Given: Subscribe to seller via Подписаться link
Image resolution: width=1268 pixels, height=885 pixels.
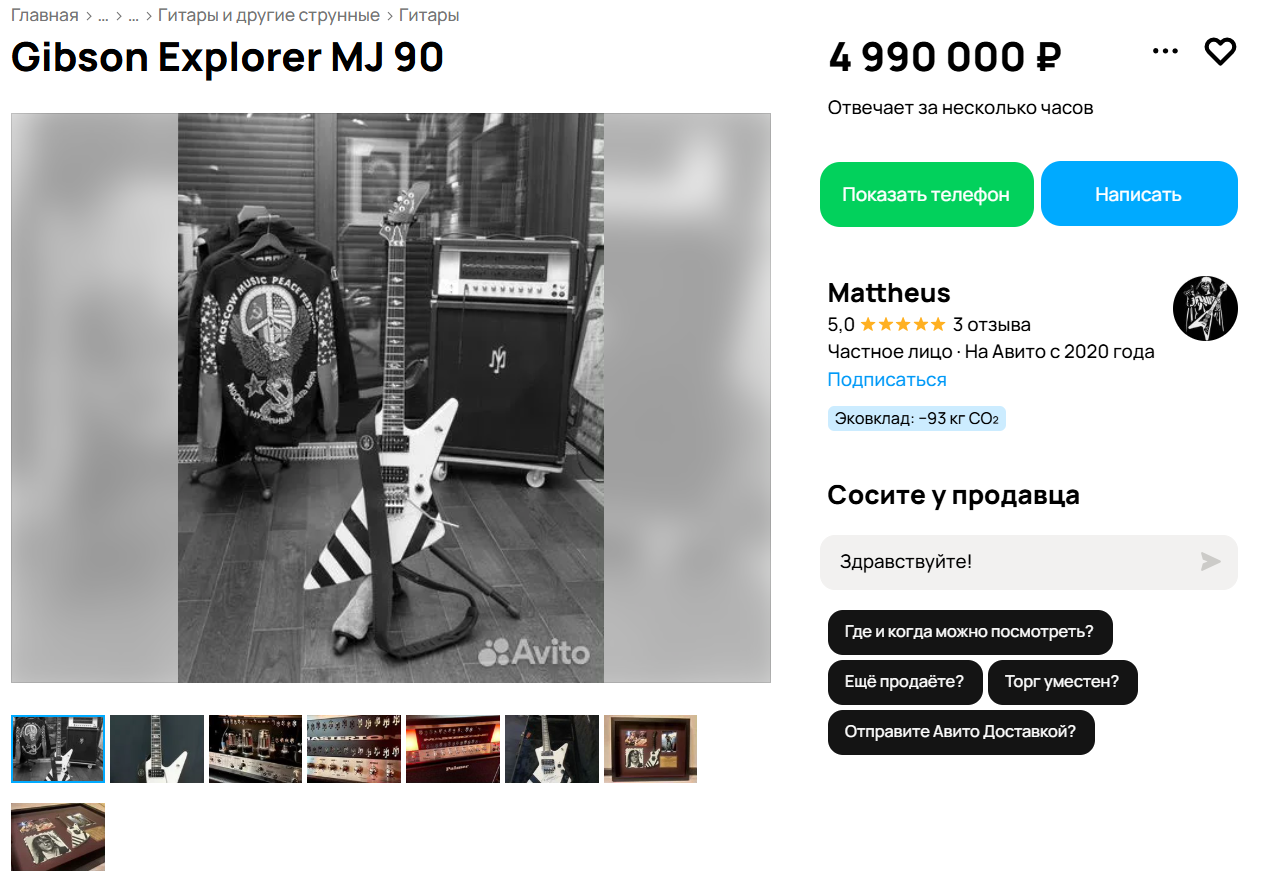Looking at the screenshot, I should [x=887, y=380].
